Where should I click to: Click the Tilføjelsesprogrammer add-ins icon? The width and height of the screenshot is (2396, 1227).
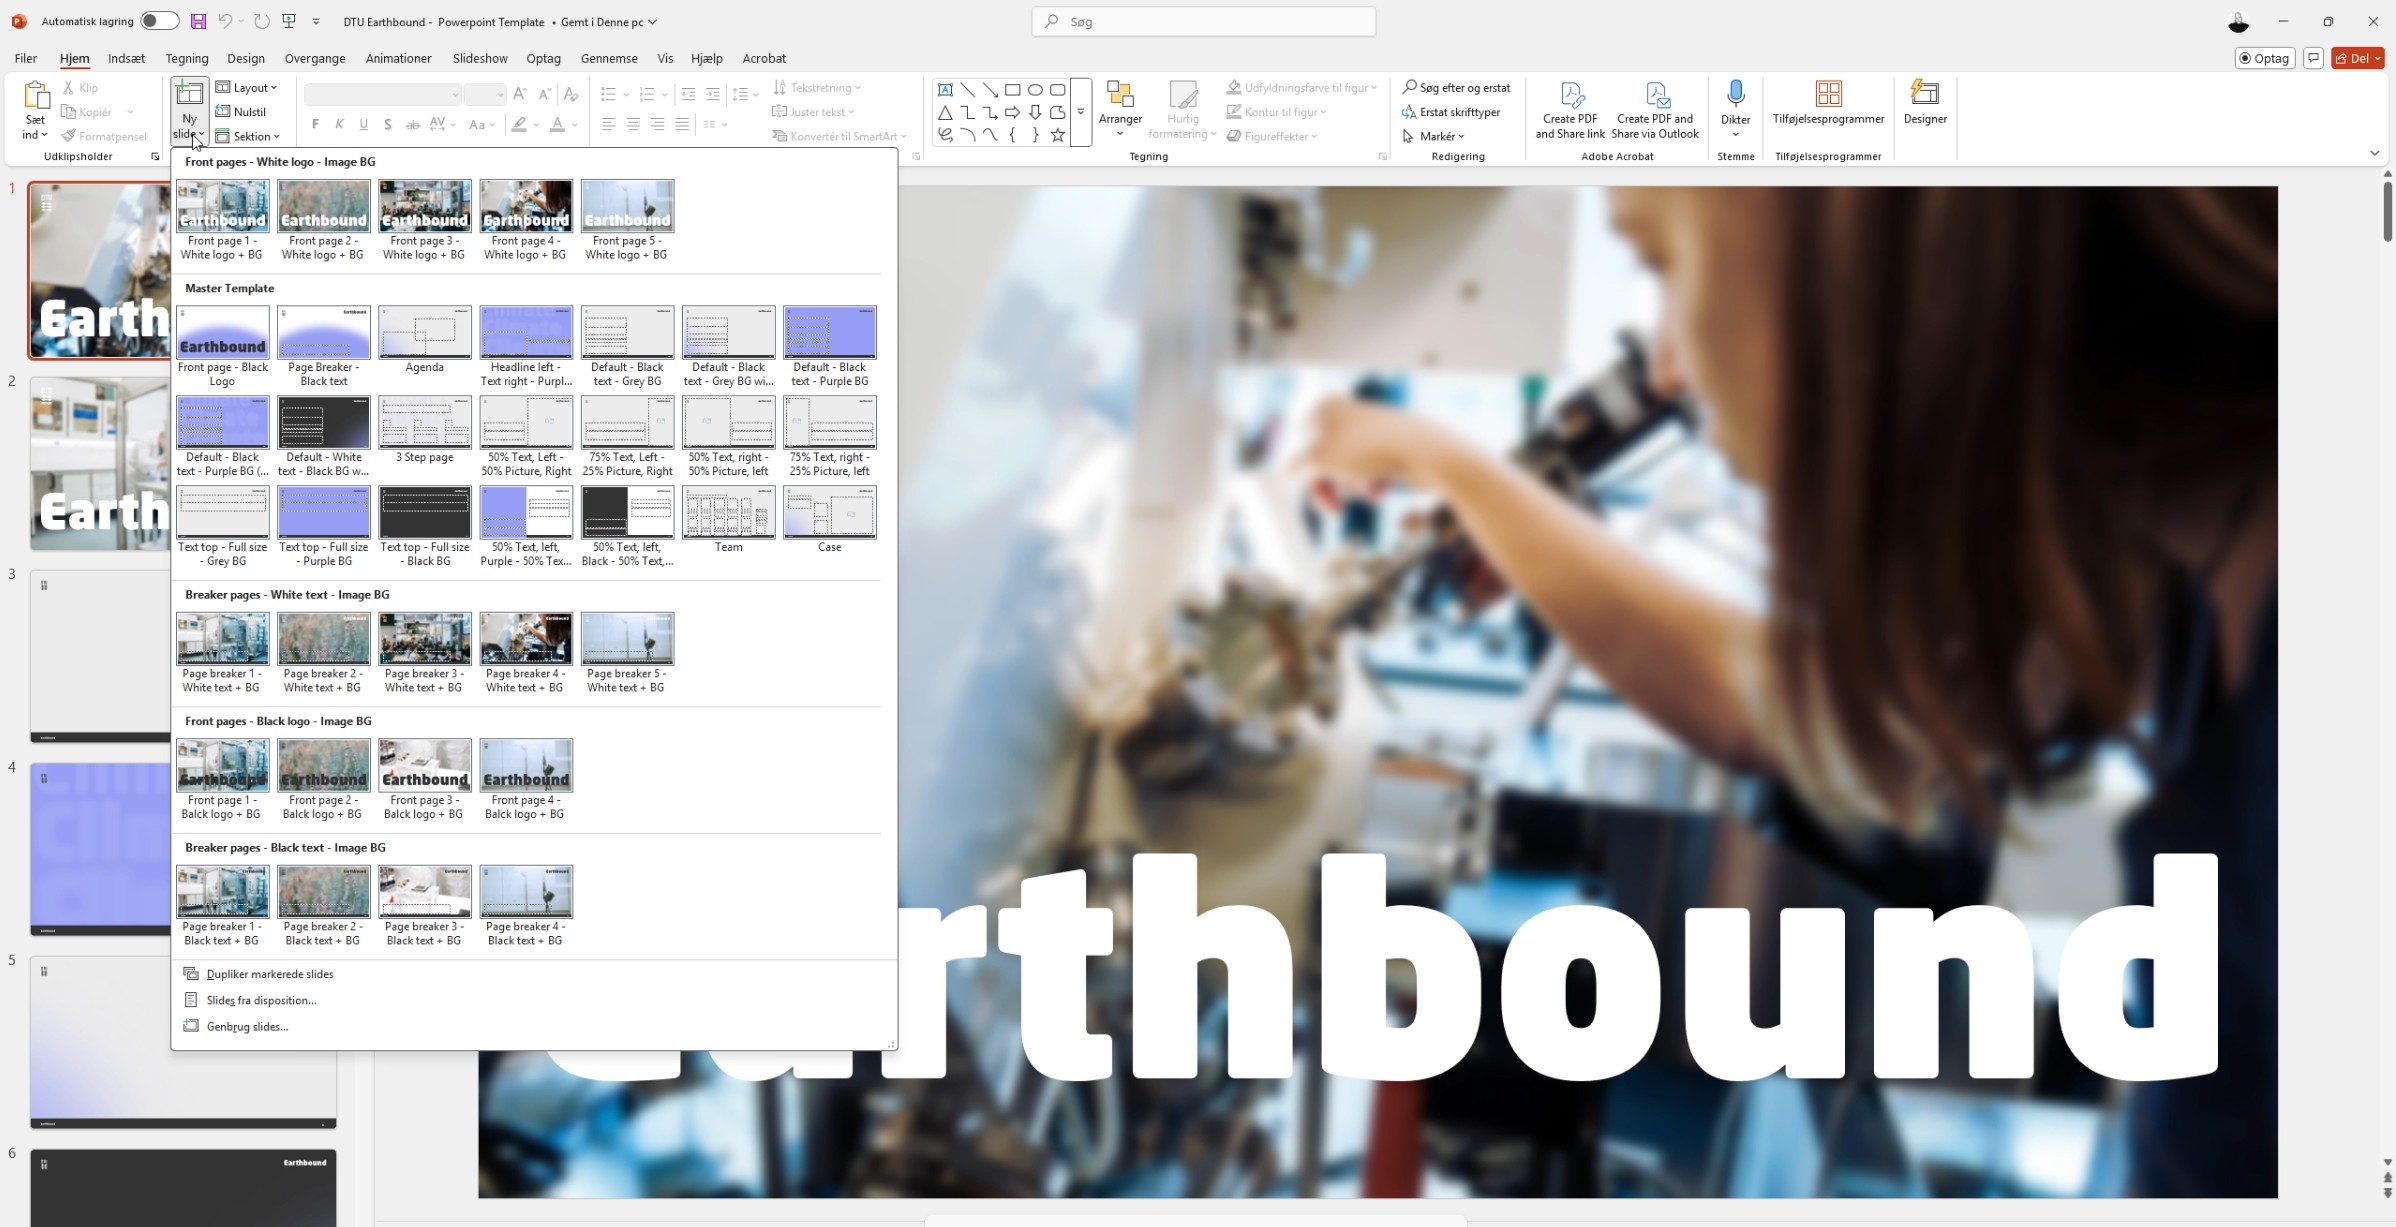[x=1828, y=94]
